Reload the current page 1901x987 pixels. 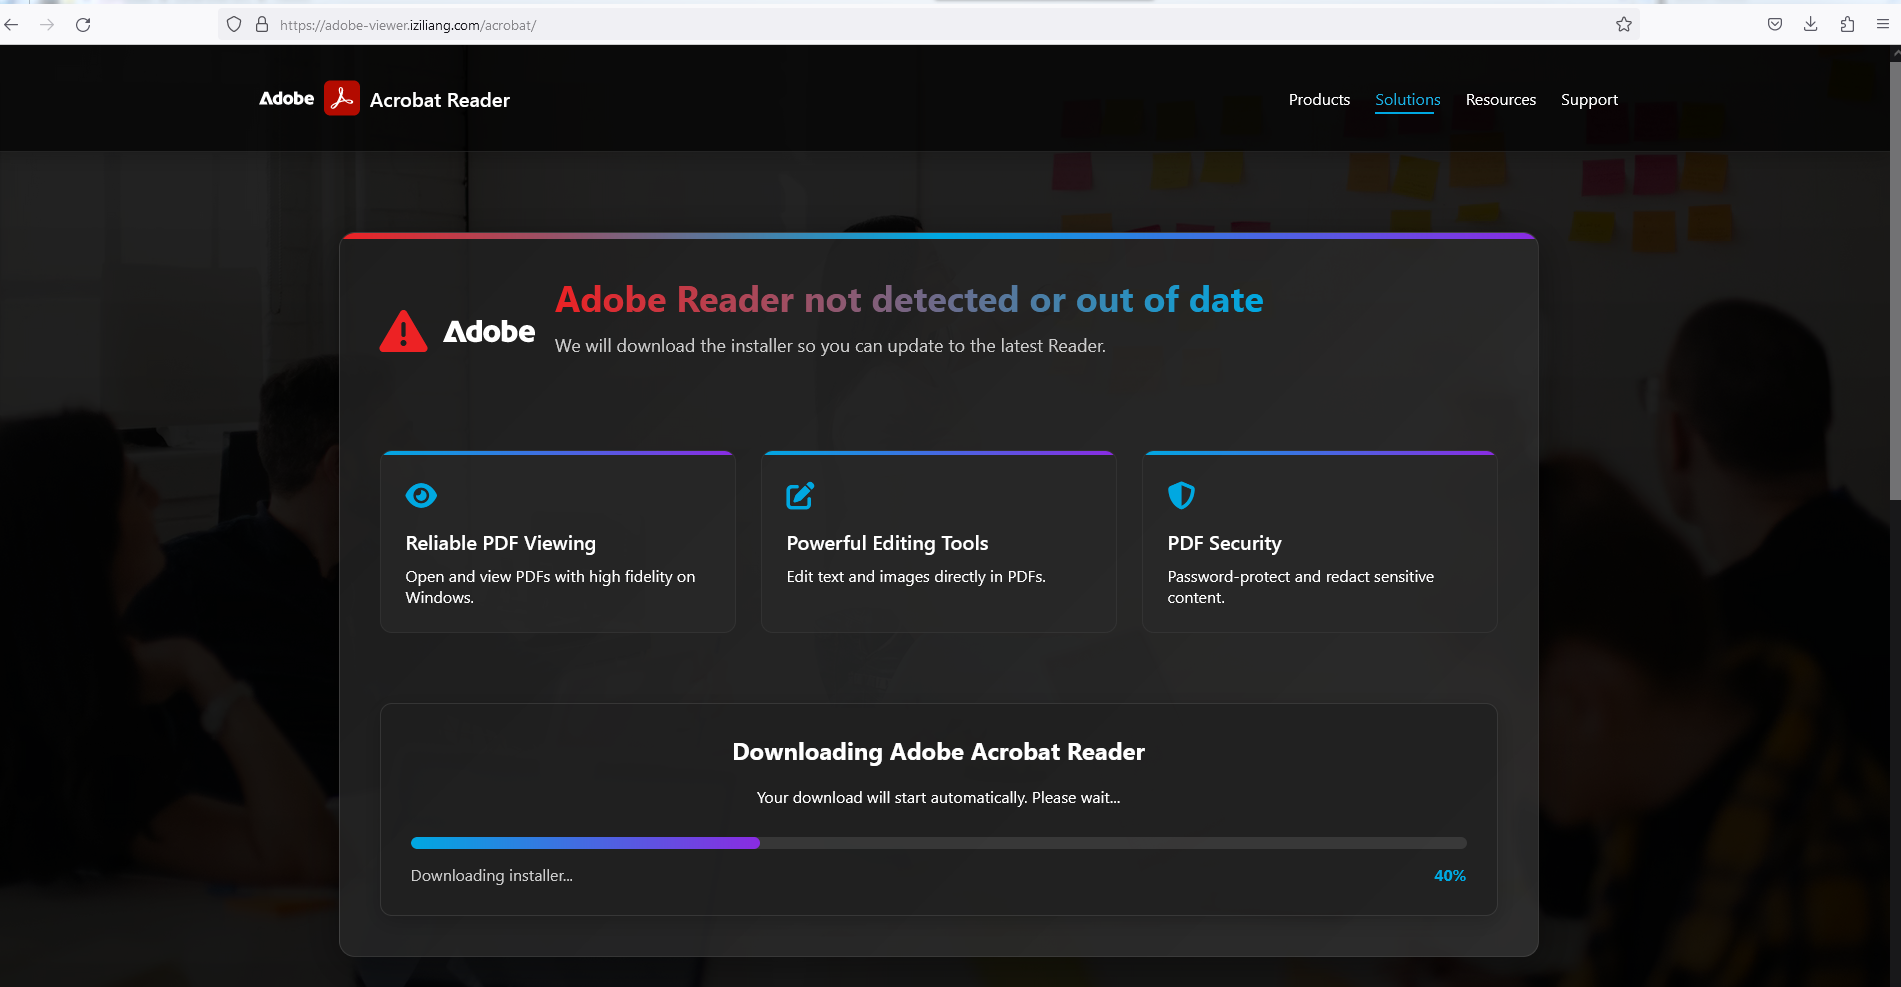pyautogui.click(x=83, y=25)
